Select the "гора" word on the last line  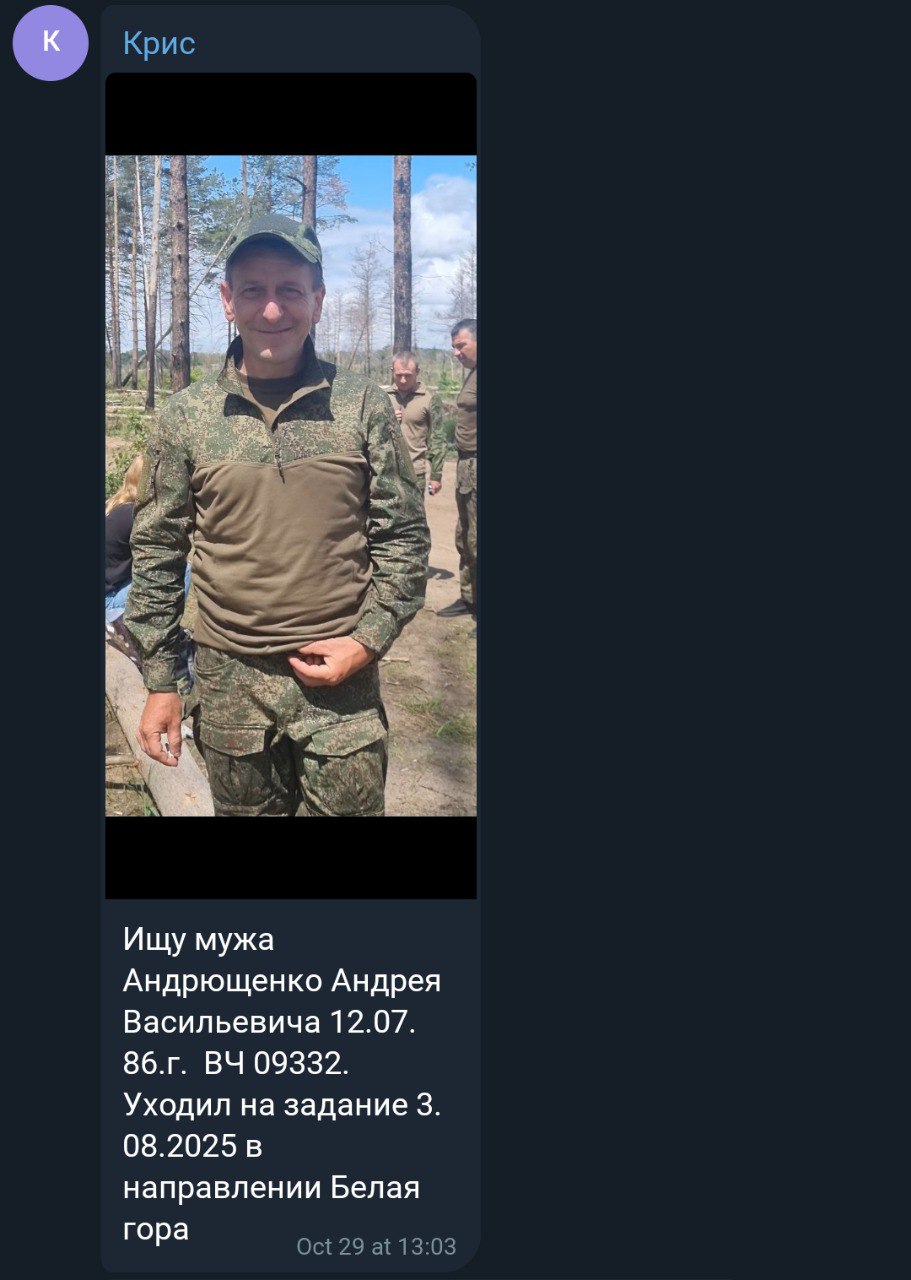point(156,1231)
